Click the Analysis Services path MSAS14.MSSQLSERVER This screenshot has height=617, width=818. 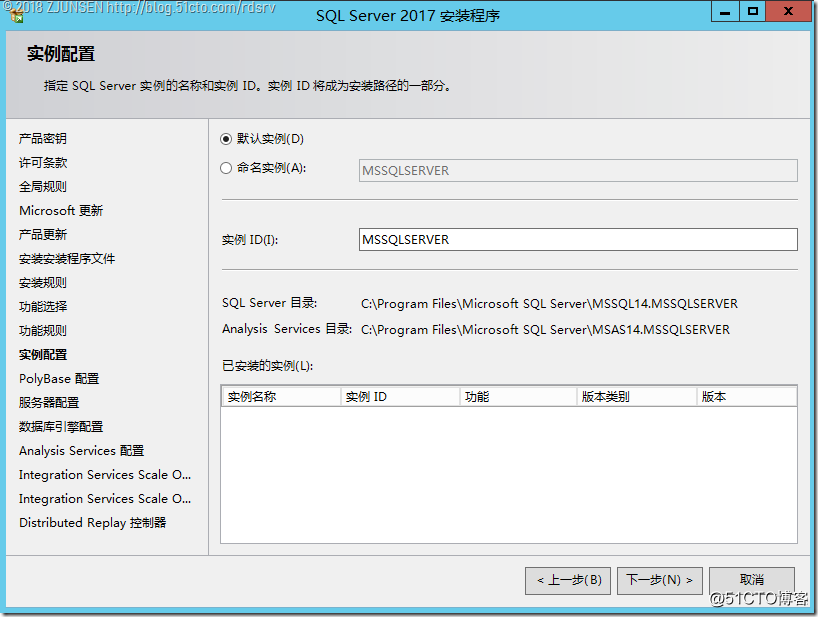[x=545, y=330]
